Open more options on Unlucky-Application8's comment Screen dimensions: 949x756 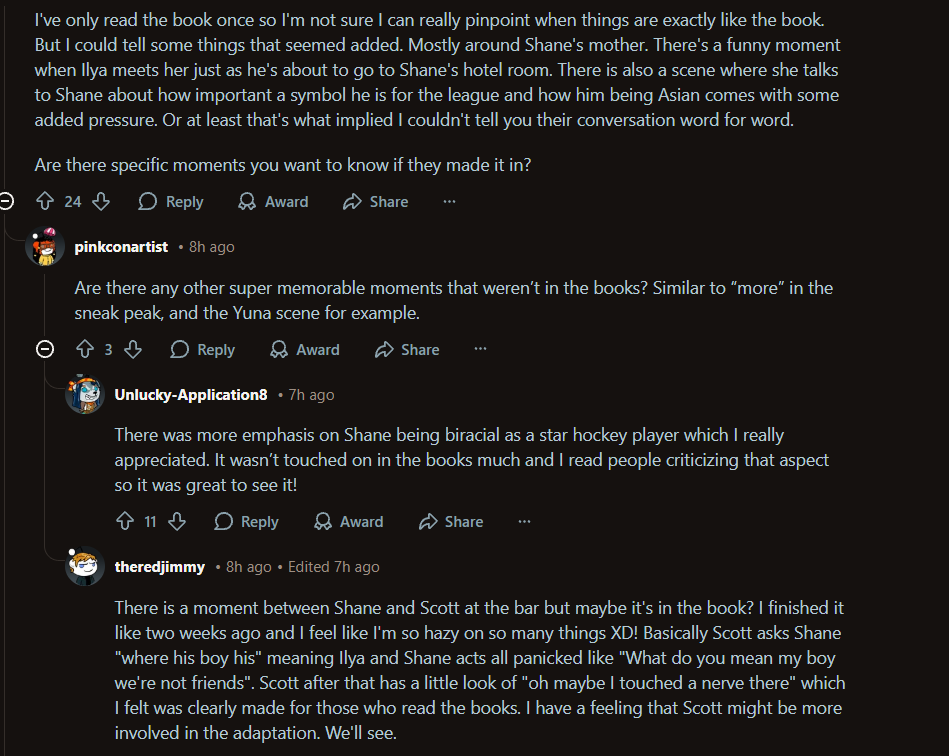tap(524, 522)
